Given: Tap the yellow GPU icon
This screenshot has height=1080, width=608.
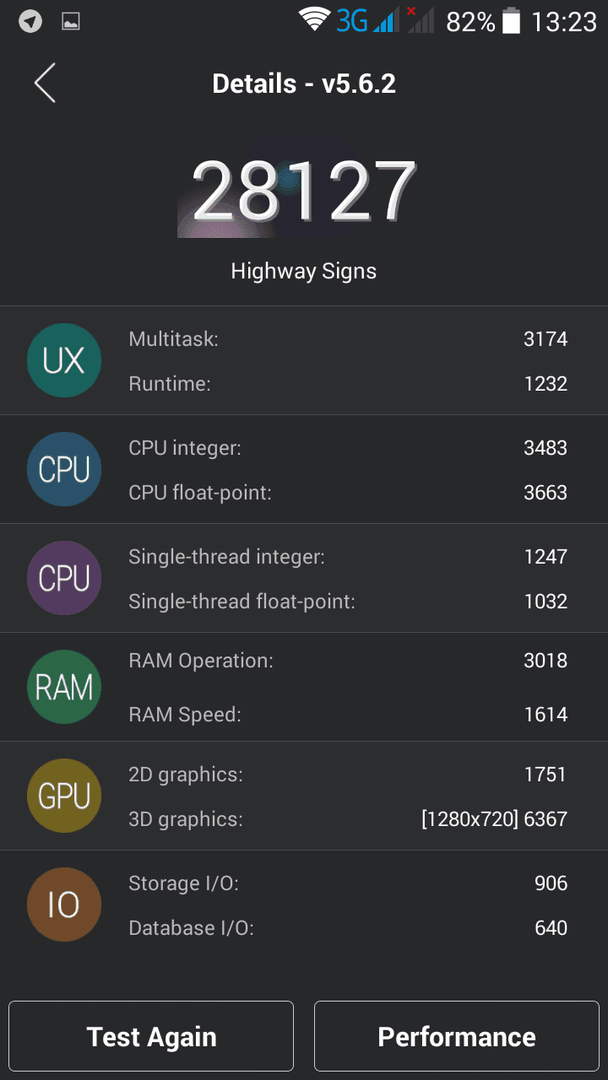Looking at the screenshot, I should point(64,796).
